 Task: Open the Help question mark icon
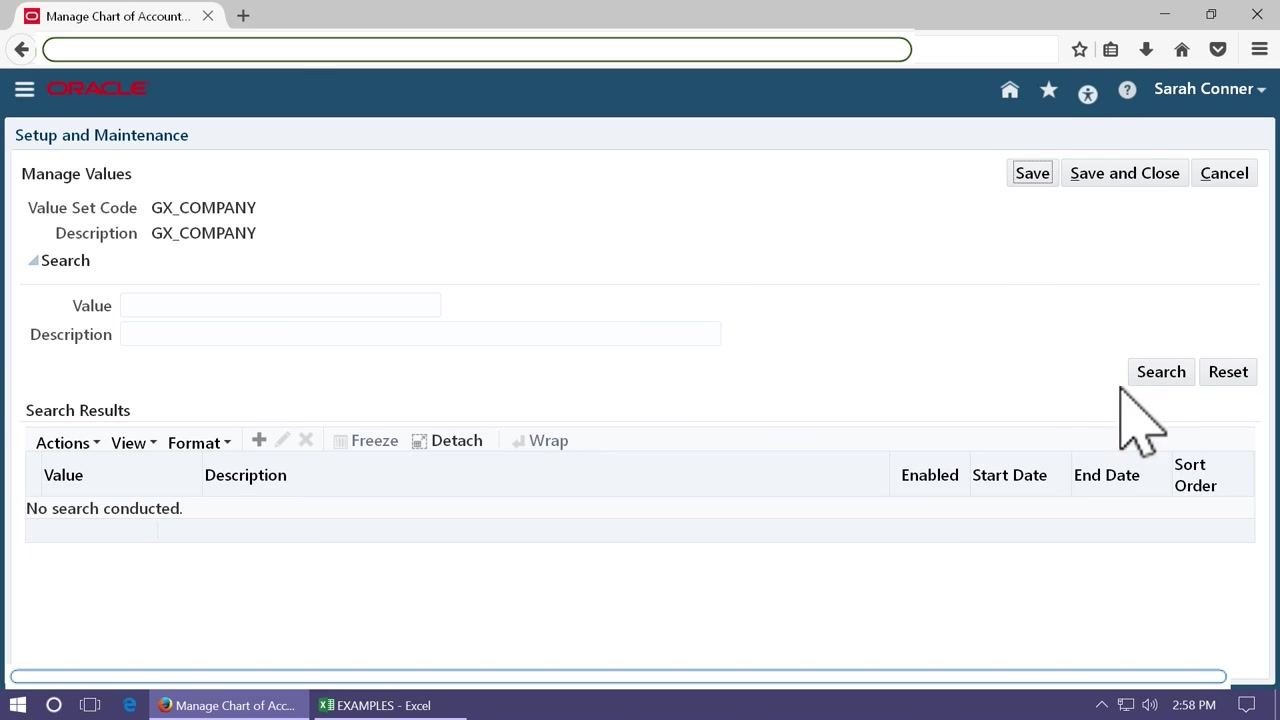pos(1127,90)
